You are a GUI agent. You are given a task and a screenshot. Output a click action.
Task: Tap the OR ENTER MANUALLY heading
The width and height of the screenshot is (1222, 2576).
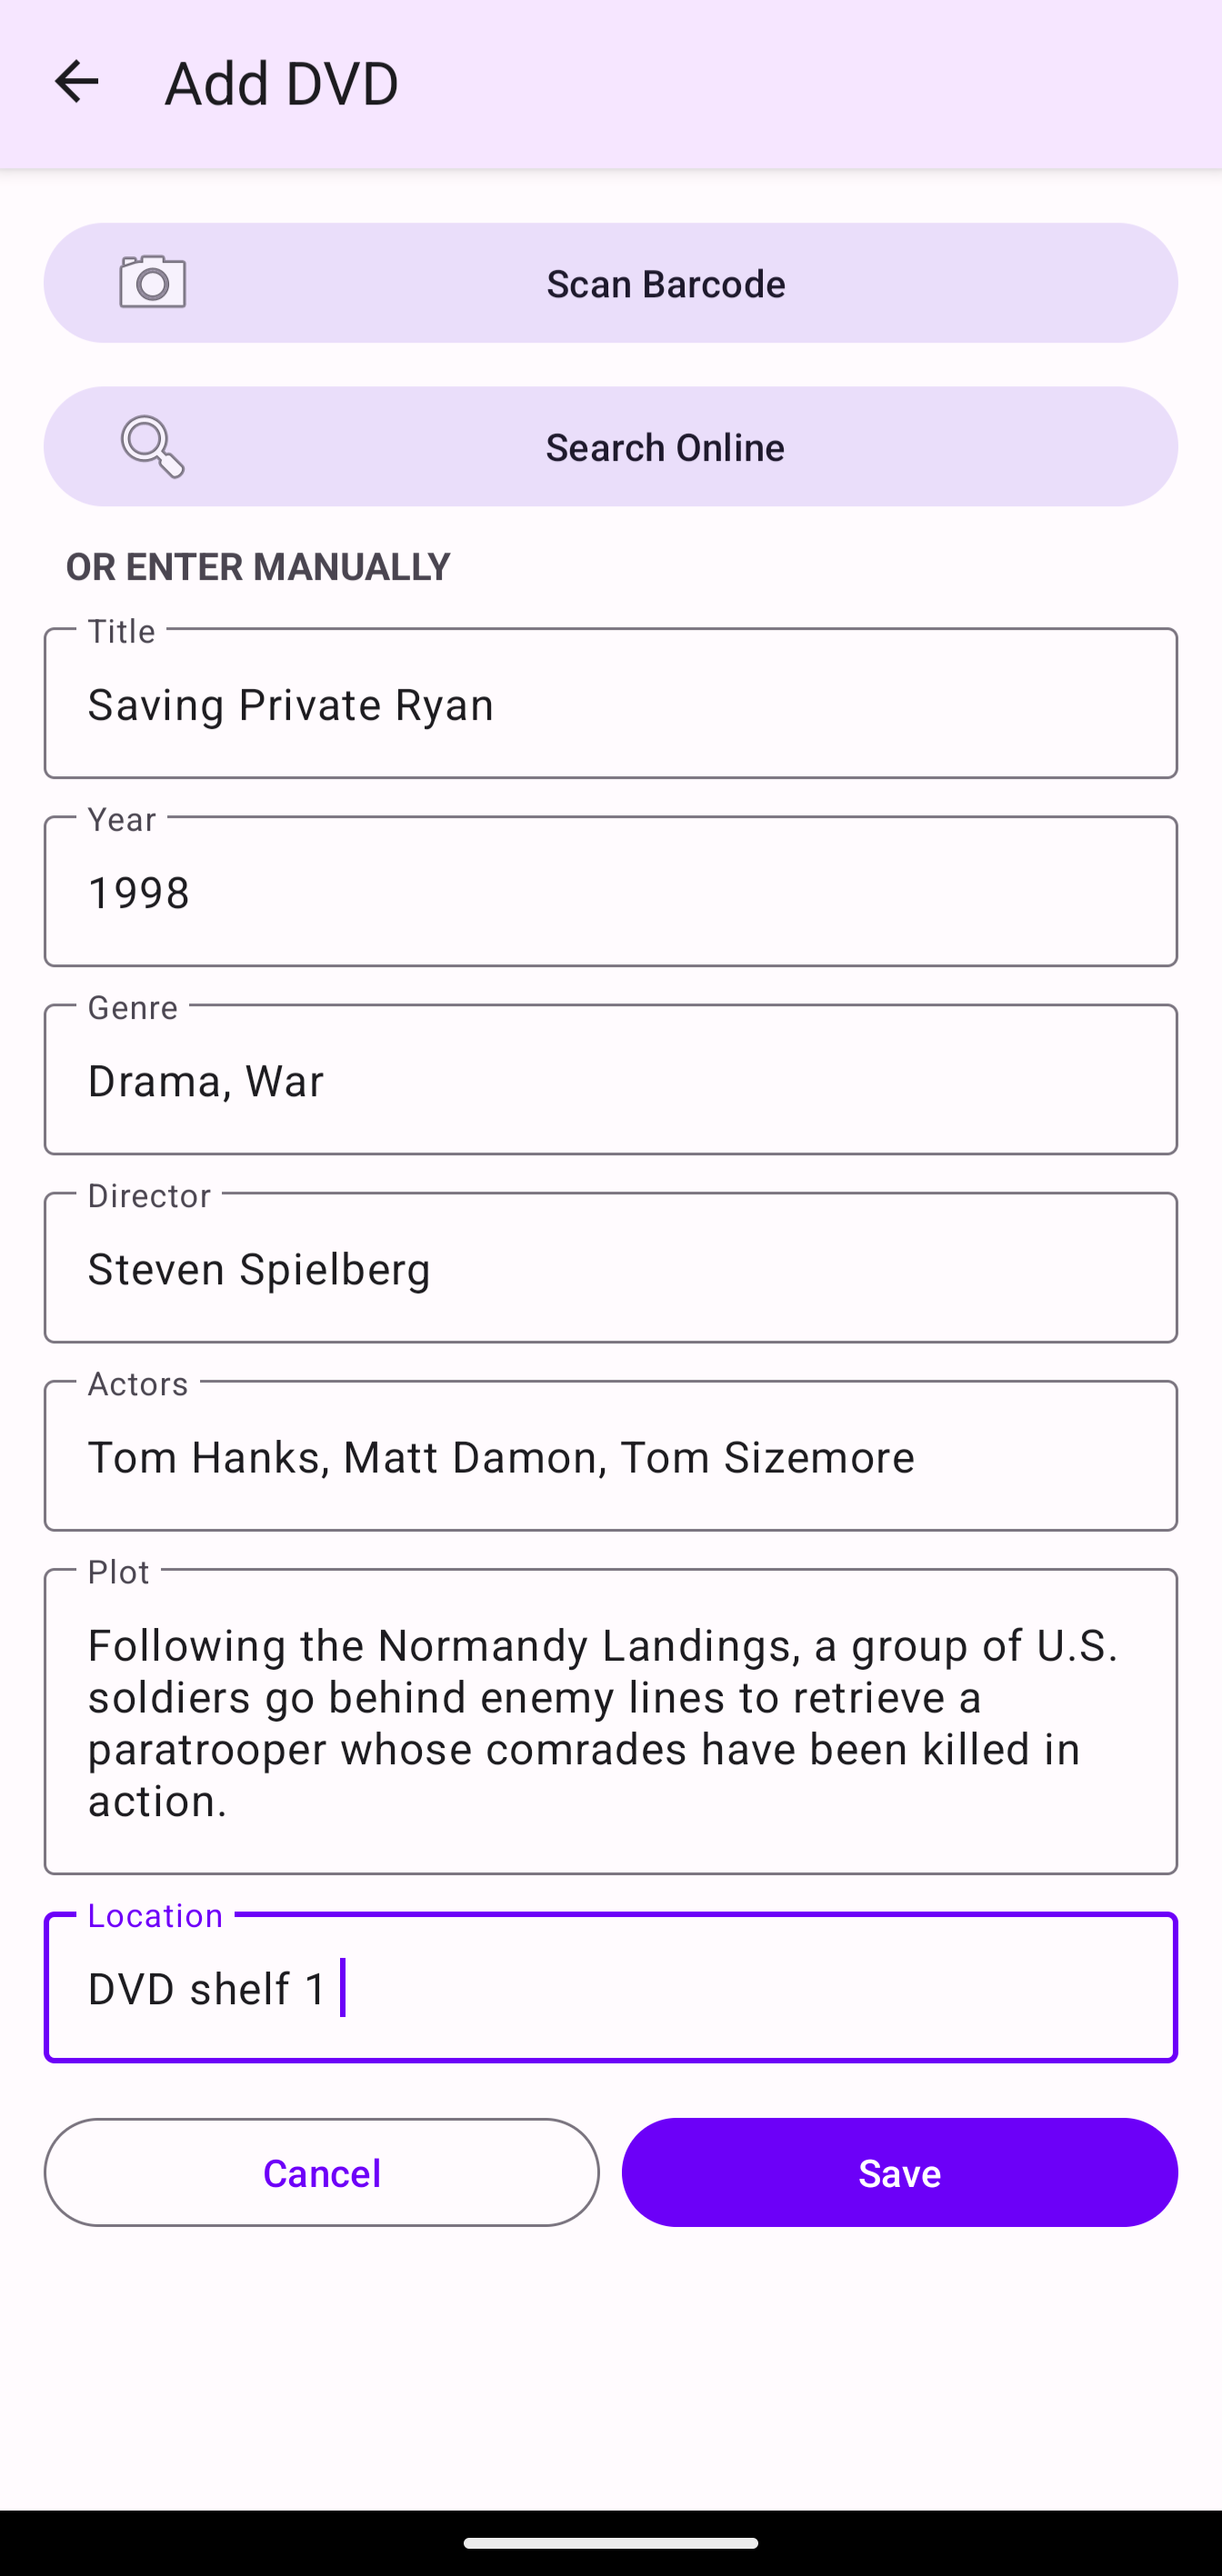[258, 567]
